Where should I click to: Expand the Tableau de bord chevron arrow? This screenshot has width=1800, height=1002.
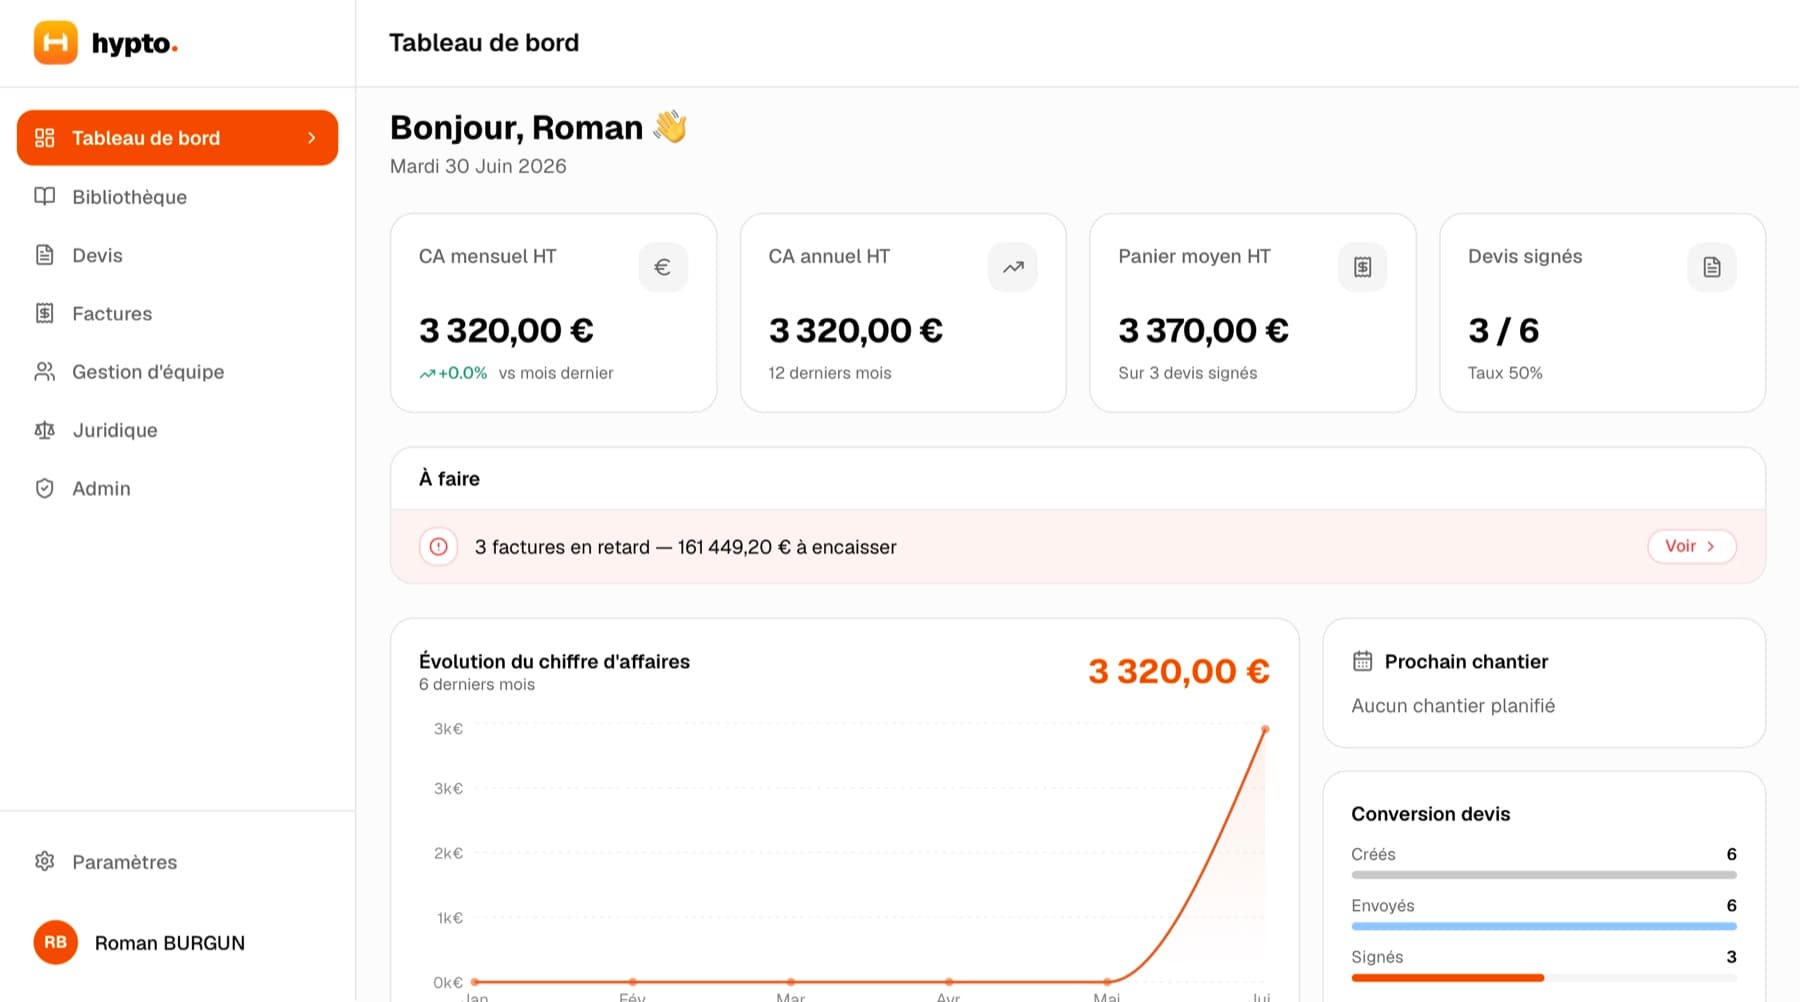[x=312, y=138]
